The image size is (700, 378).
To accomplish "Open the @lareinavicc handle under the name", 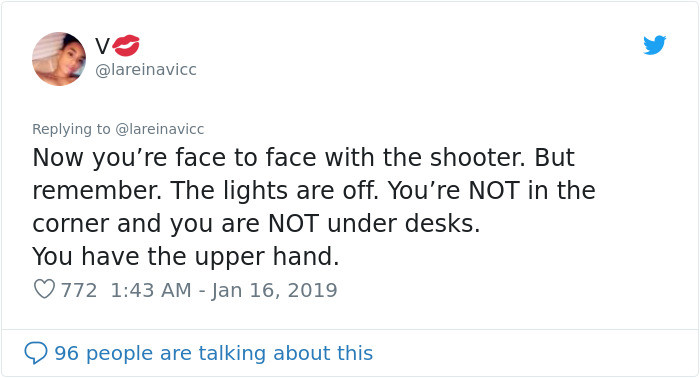I will 146,70.
